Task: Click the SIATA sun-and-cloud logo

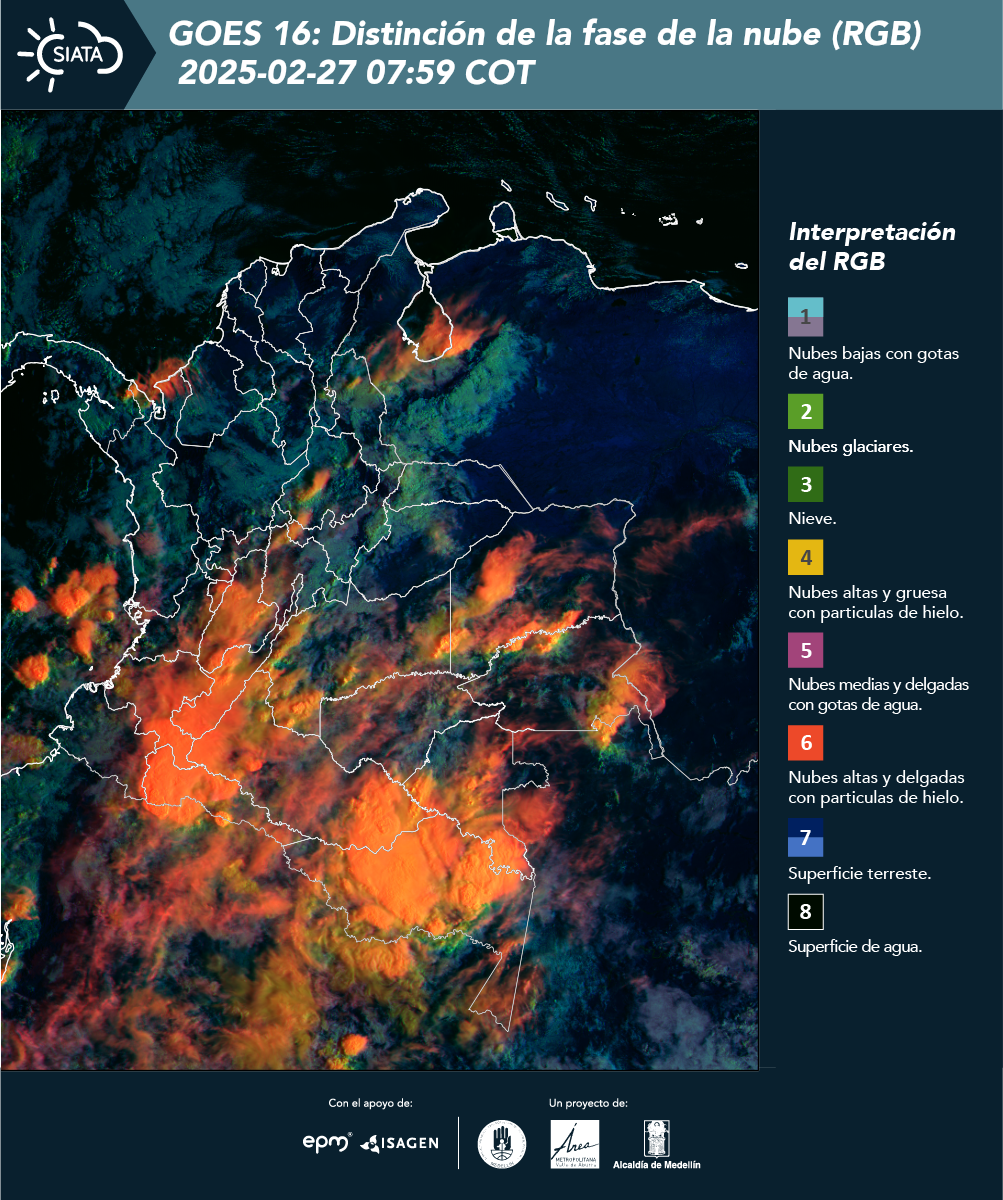Action: click(x=70, y=53)
